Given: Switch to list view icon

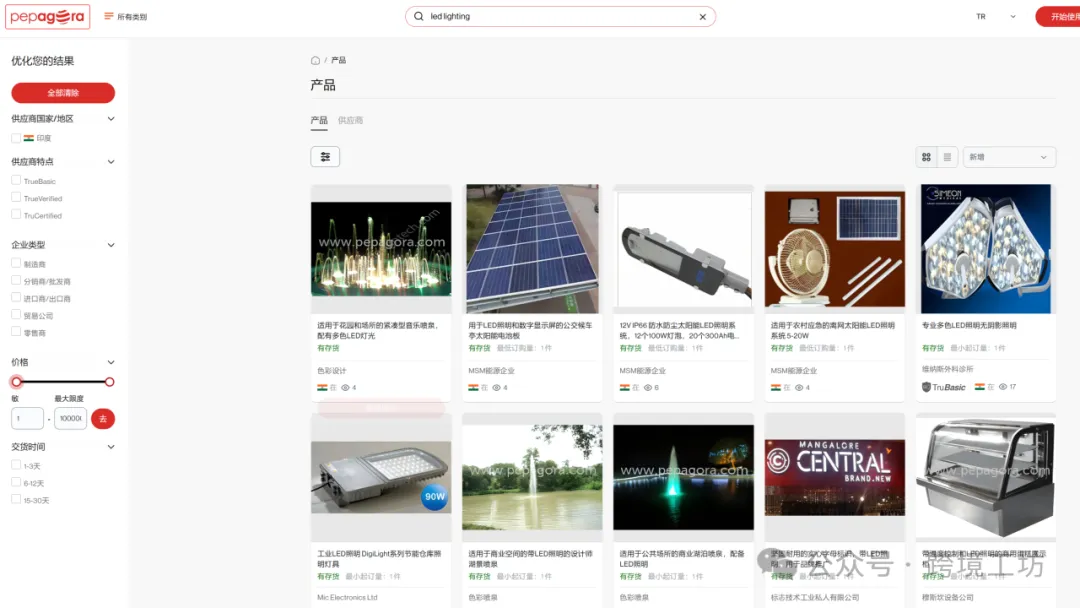Looking at the screenshot, I should (x=946, y=157).
